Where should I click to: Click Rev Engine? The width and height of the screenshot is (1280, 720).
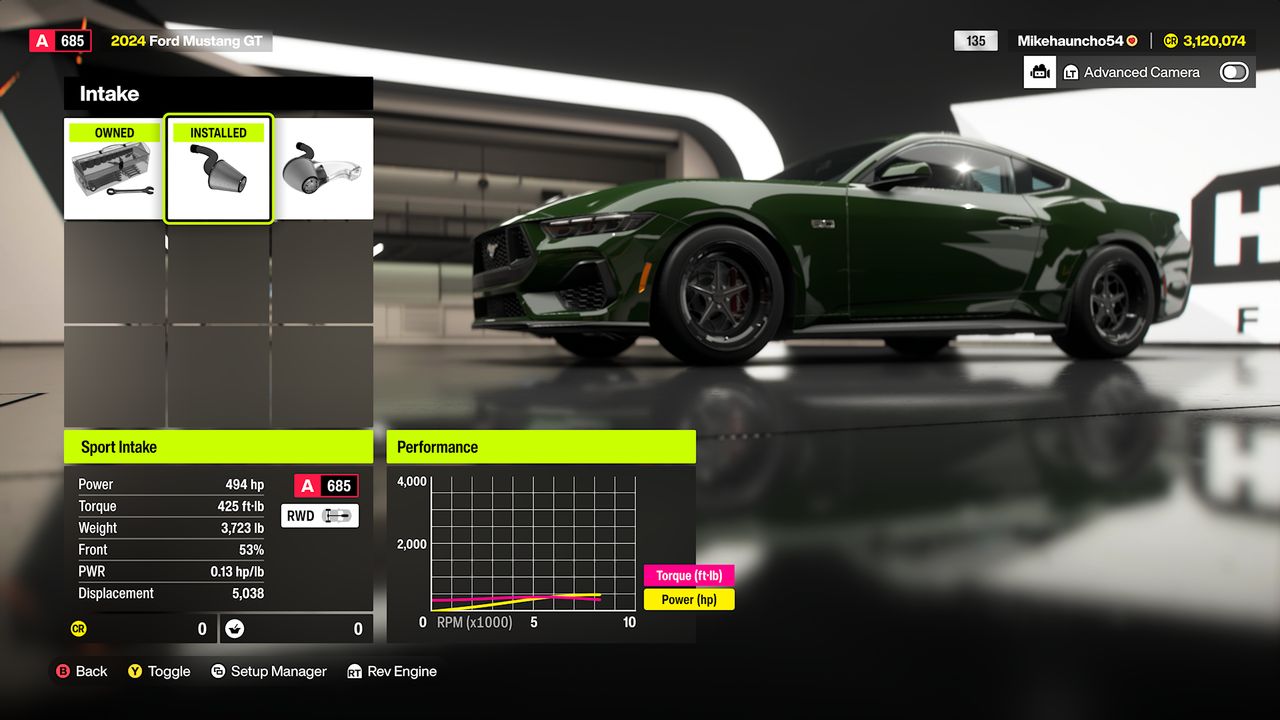click(x=402, y=671)
